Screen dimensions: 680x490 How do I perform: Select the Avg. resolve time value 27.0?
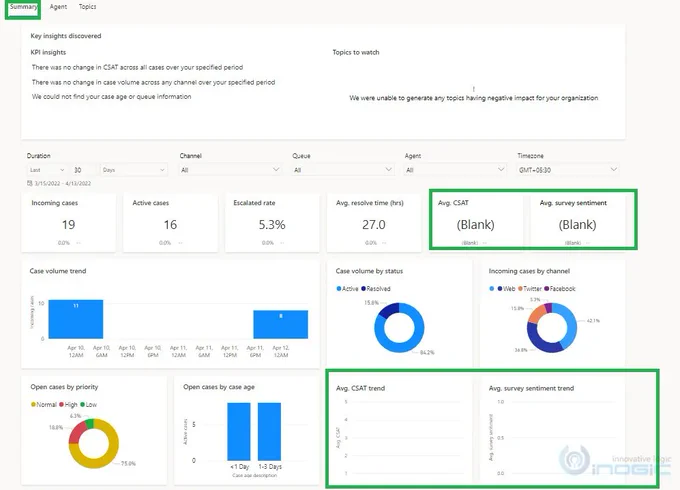click(x=374, y=225)
